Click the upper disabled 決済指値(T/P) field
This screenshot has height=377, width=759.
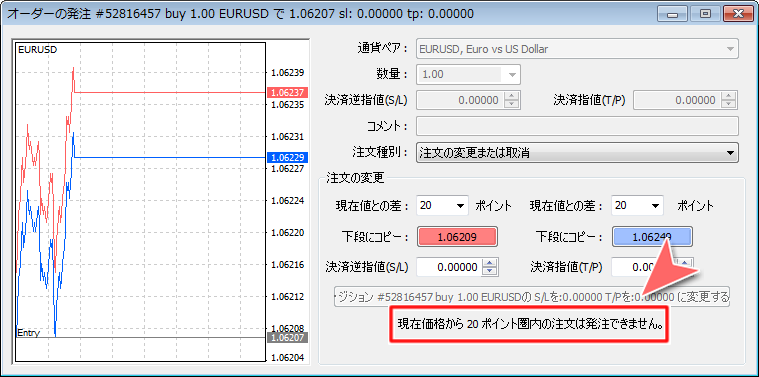tap(677, 101)
